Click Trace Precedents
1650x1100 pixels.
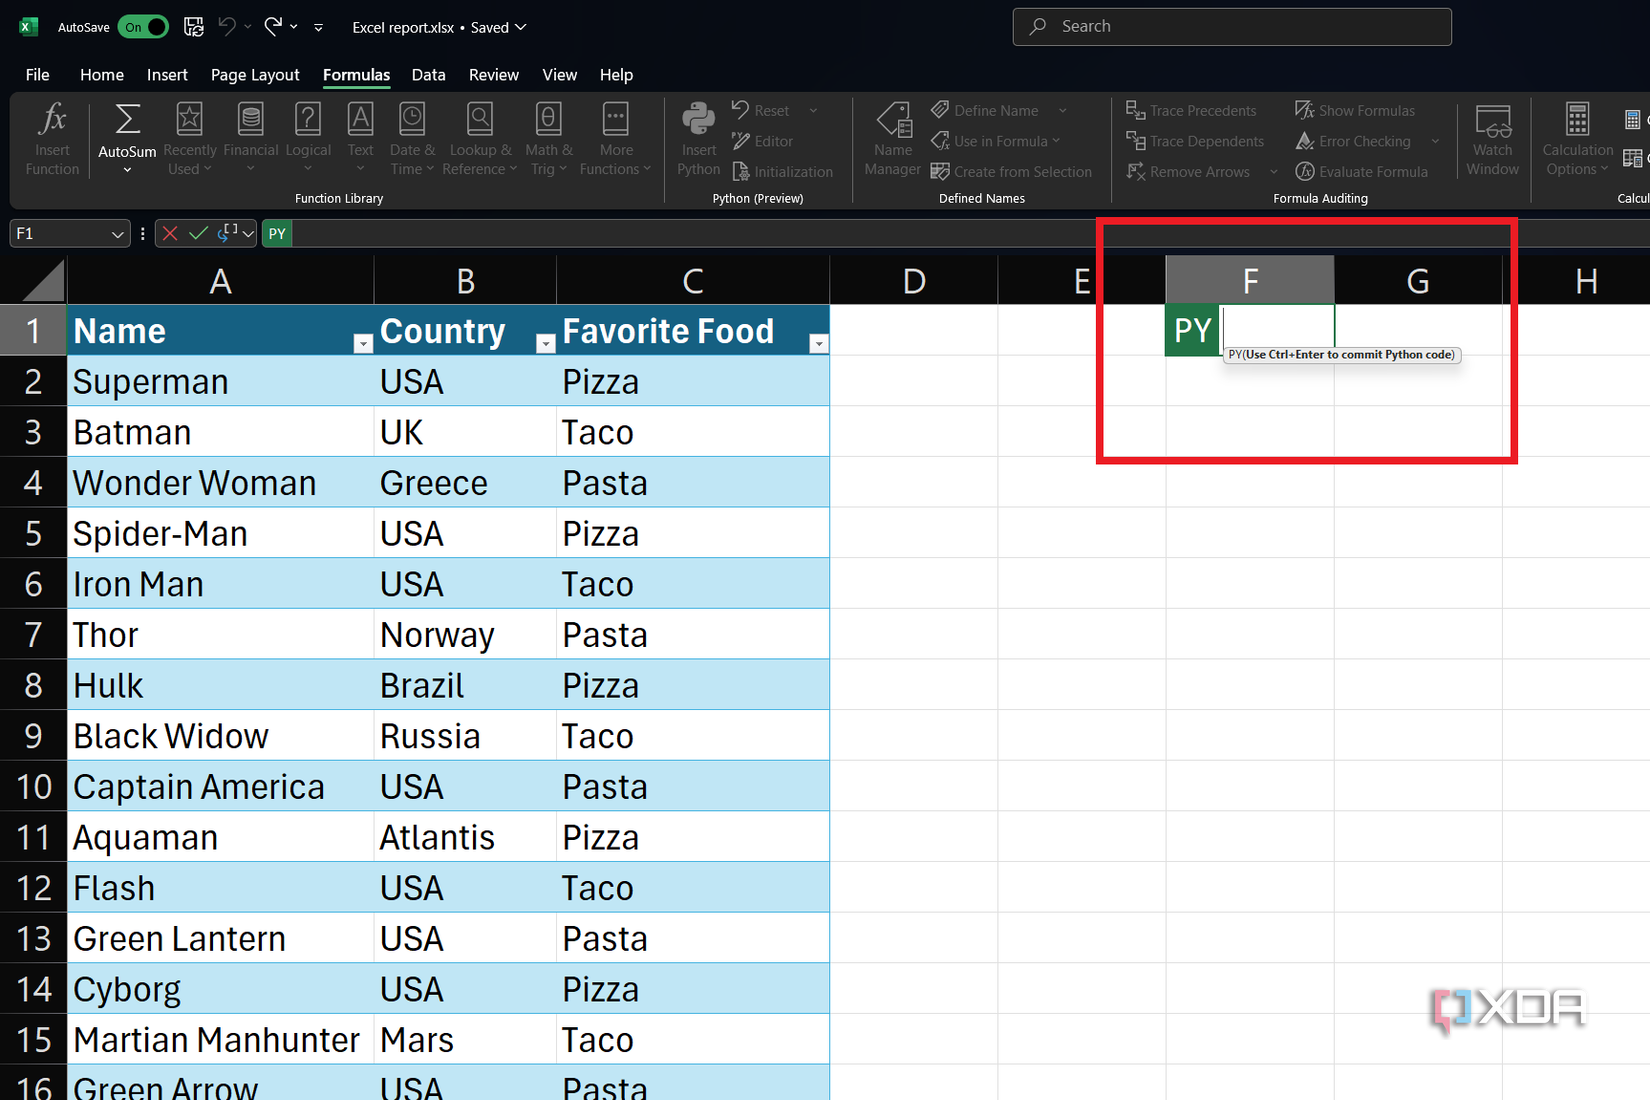point(1193,110)
